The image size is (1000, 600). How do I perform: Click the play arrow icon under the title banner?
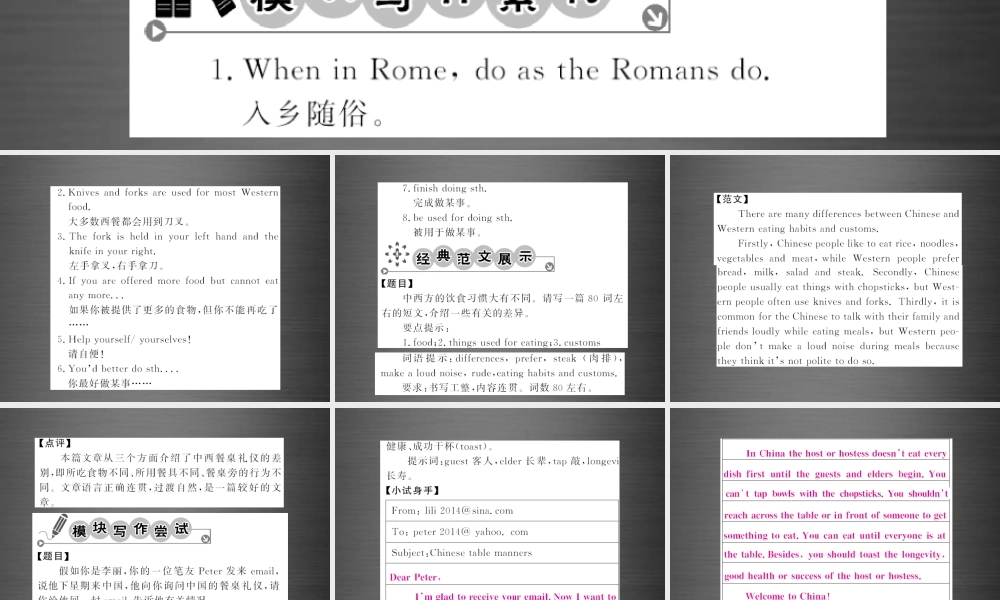[156, 31]
